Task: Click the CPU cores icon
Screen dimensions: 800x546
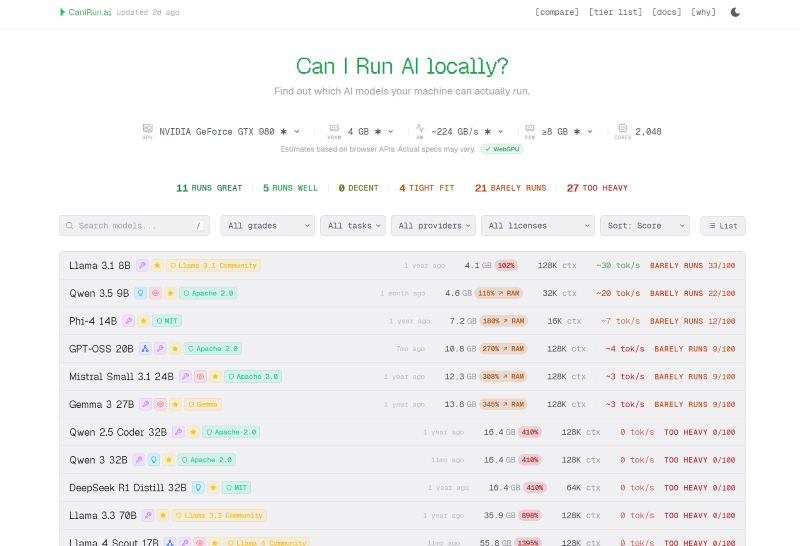Action: [622, 128]
